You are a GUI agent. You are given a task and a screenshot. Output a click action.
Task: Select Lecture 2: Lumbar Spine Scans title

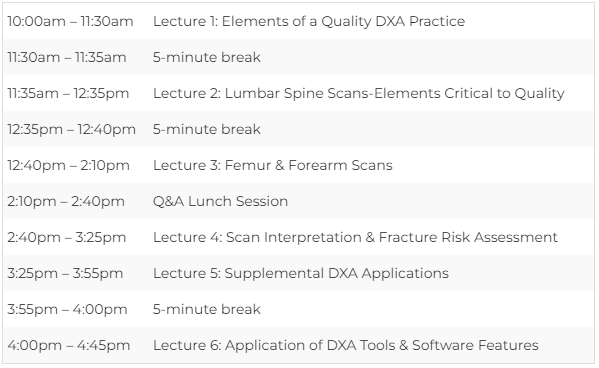tap(359, 94)
